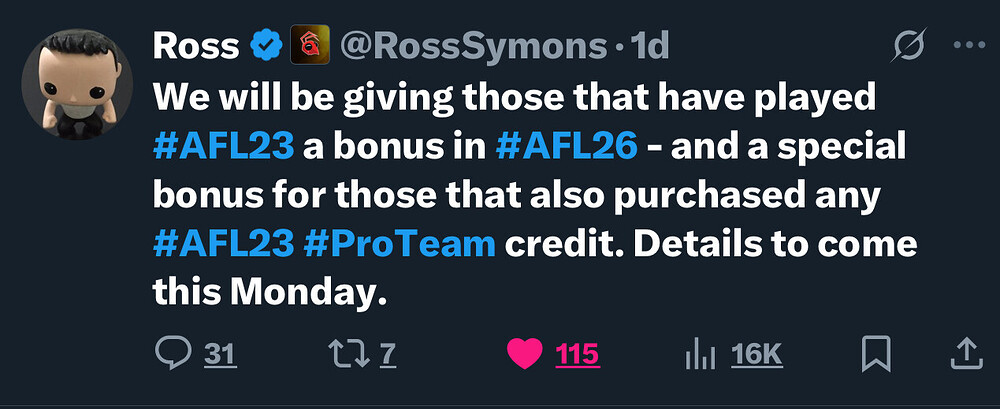Click the 31 replies count

pos(221,355)
